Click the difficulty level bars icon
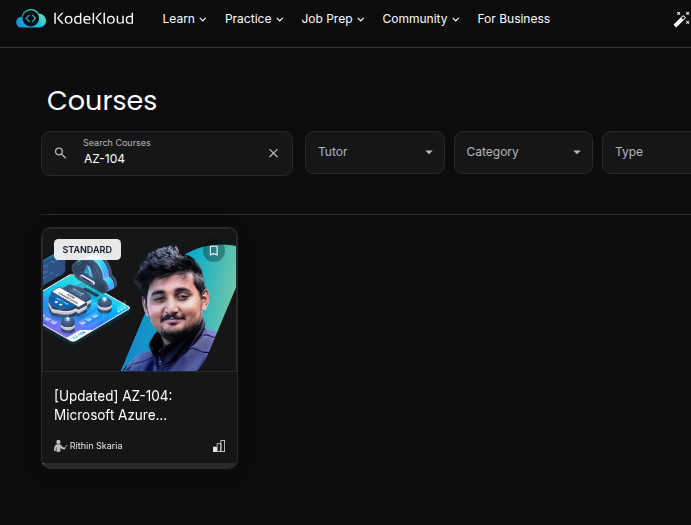This screenshot has width=691, height=525. (219, 446)
